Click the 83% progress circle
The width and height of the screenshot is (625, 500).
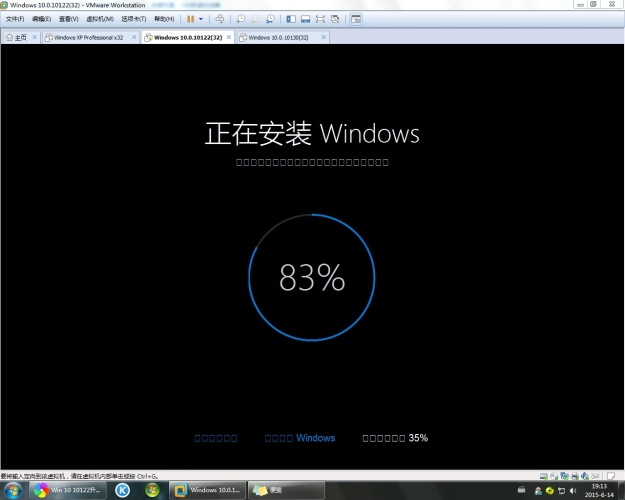(312, 278)
